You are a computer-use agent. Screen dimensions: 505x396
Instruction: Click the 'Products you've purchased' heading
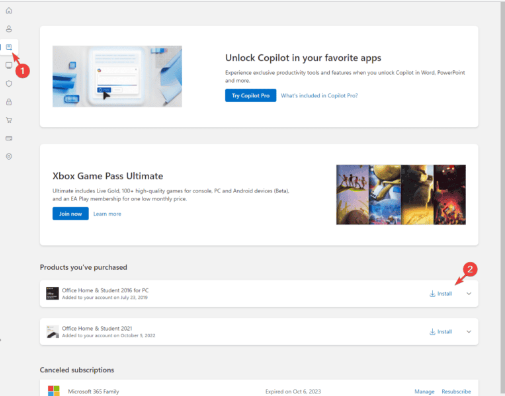[83, 267]
